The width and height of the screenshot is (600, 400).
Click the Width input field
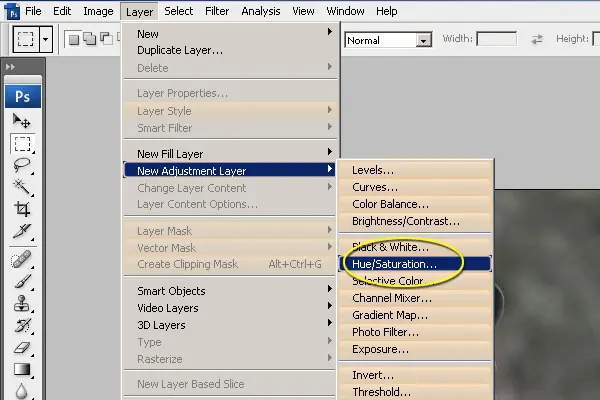[x=497, y=39]
